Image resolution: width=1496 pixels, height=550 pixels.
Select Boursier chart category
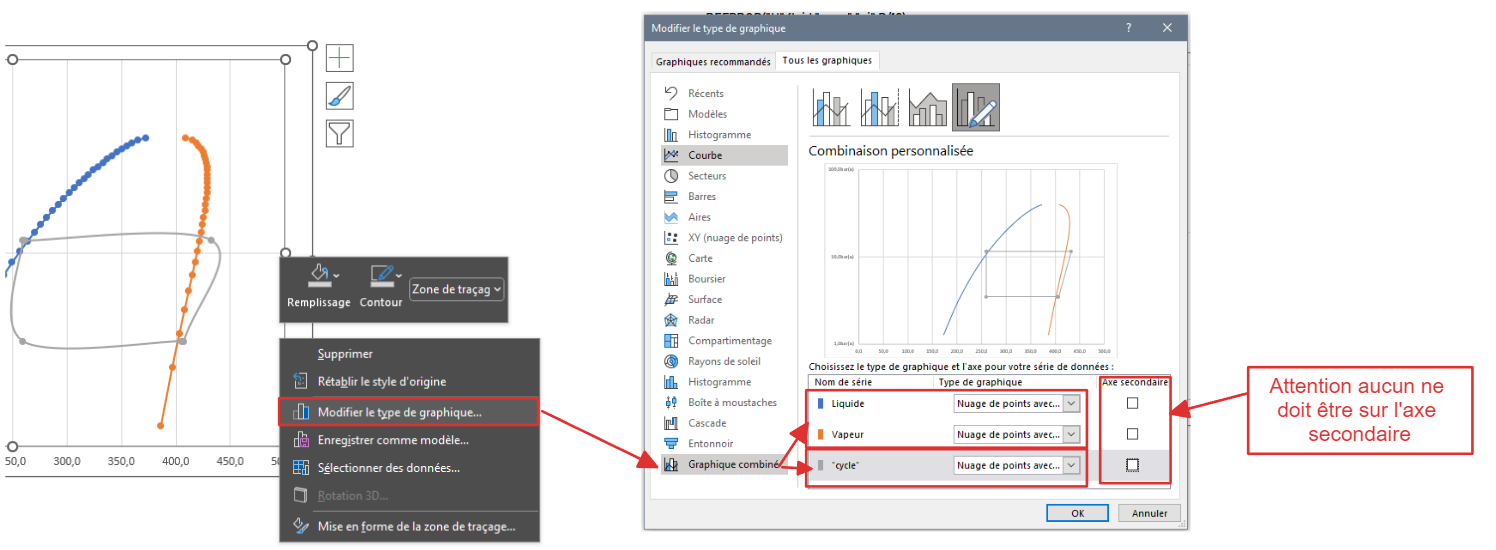706,279
